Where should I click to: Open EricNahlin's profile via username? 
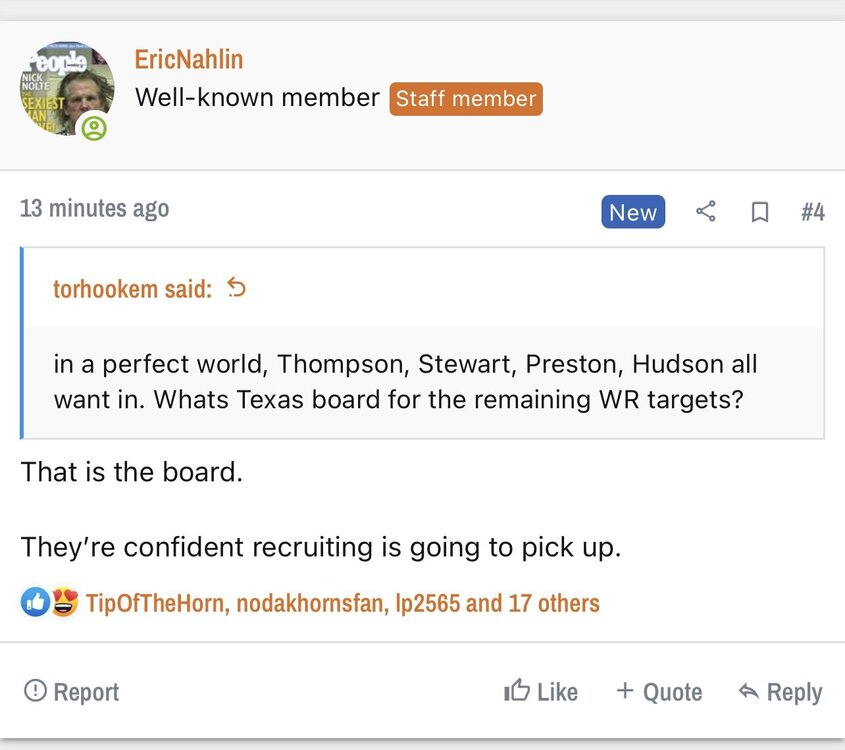tap(189, 59)
